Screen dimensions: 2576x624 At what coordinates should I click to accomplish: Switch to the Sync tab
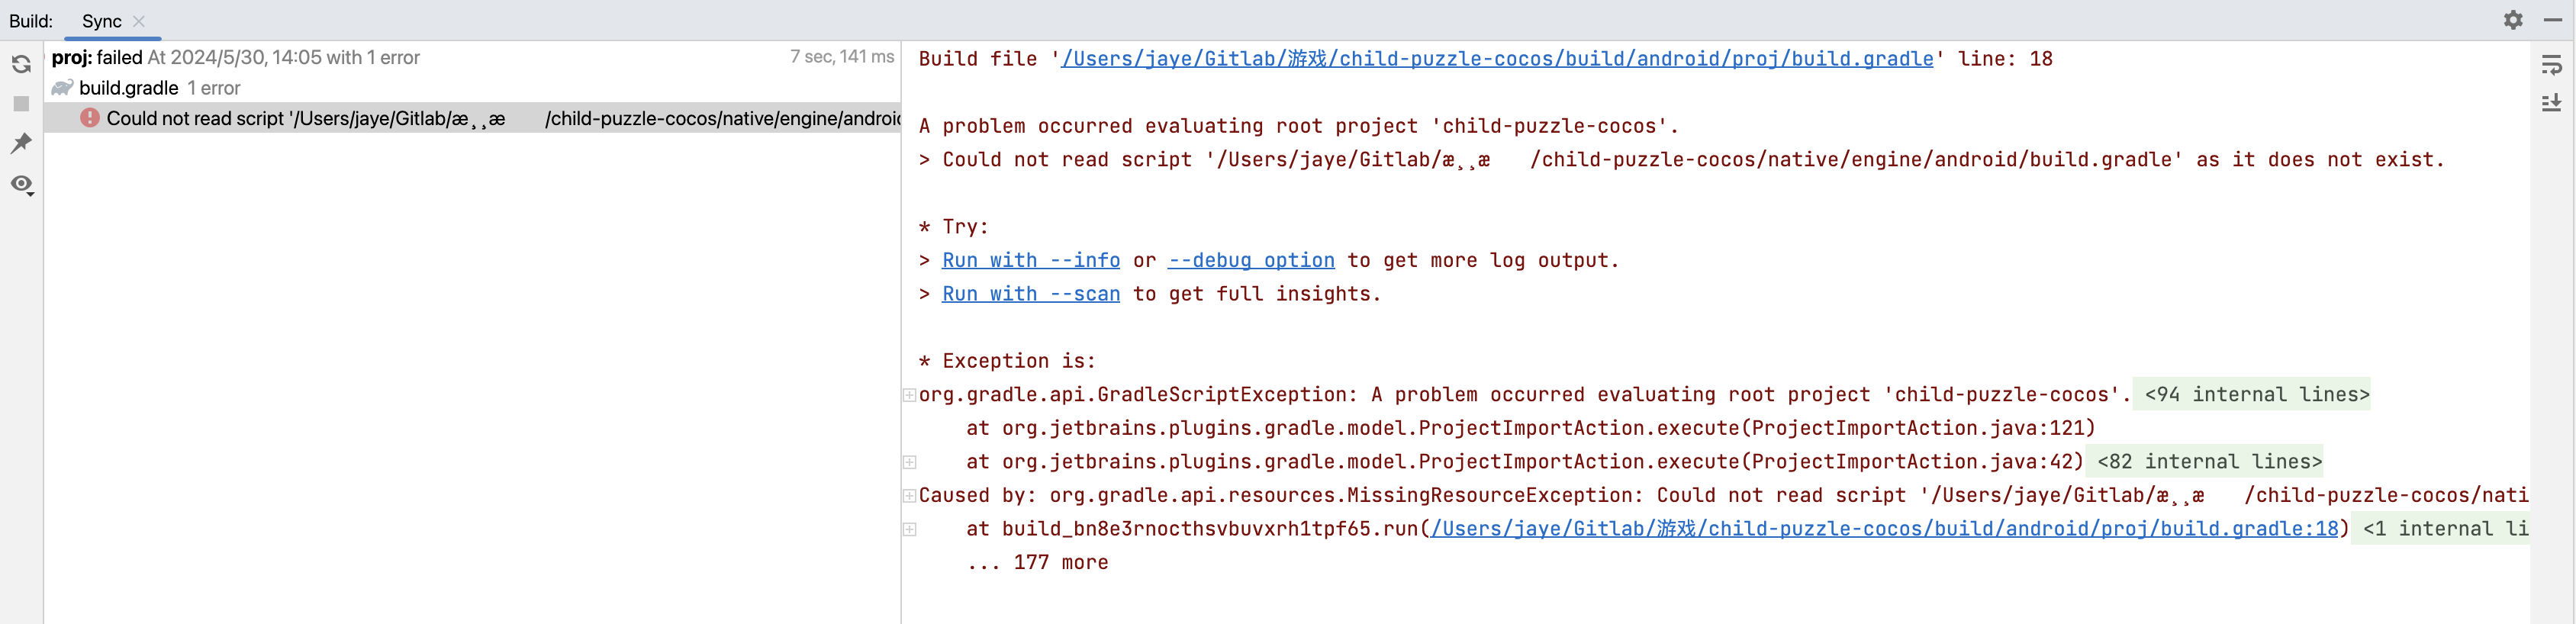coord(101,21)
